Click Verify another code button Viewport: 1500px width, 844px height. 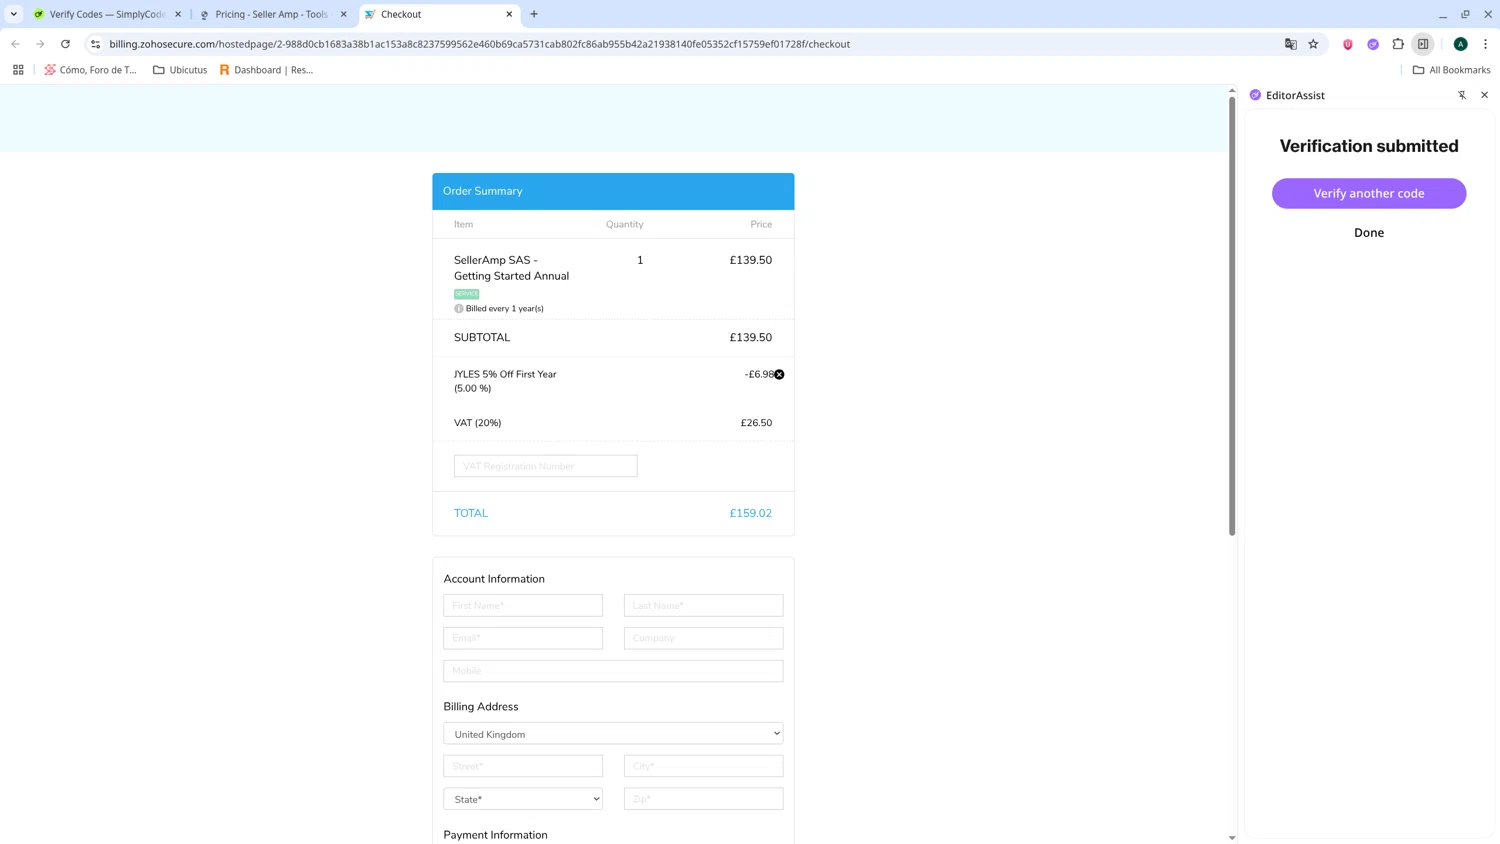tap(1369, 193)
